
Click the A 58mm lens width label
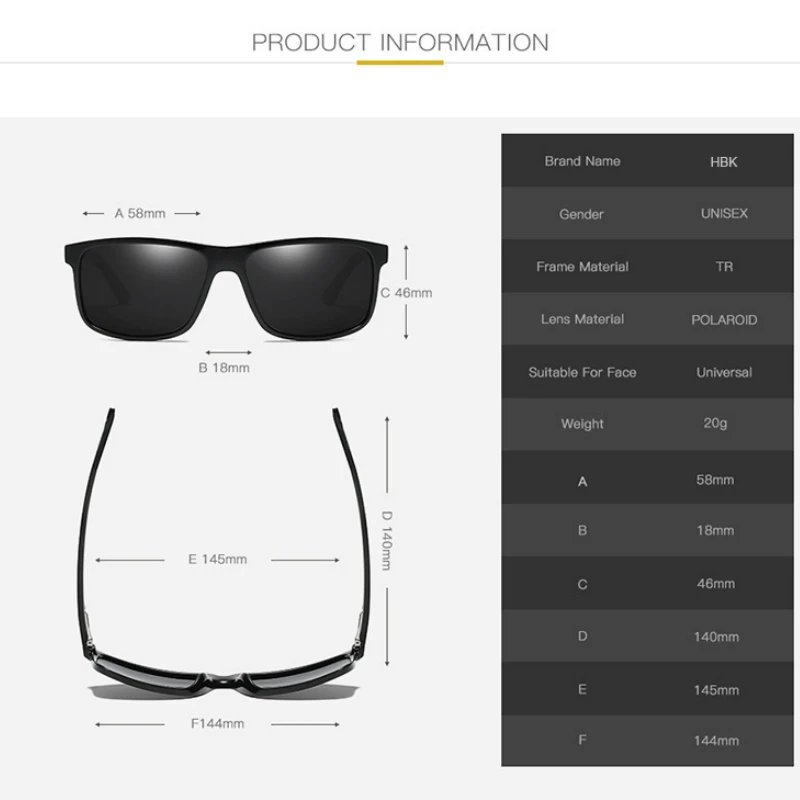click(x=140, y=213)
